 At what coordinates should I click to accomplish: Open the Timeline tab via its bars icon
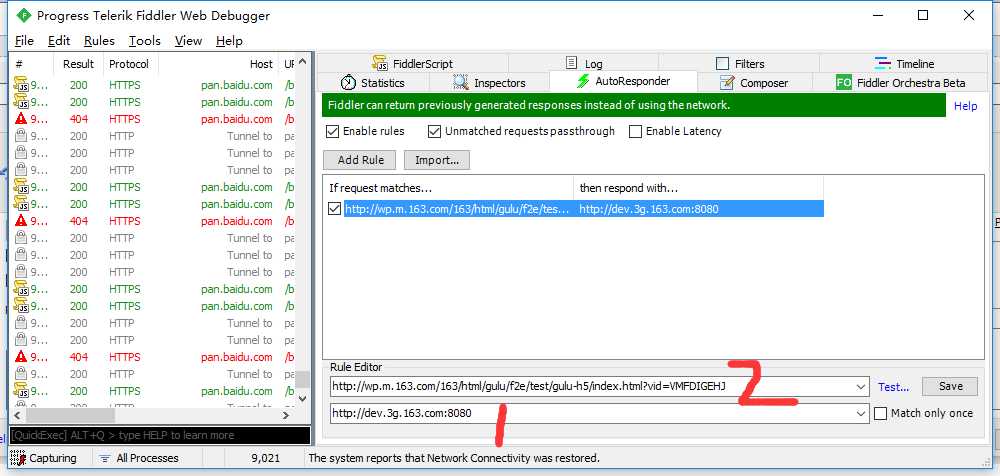883,63
